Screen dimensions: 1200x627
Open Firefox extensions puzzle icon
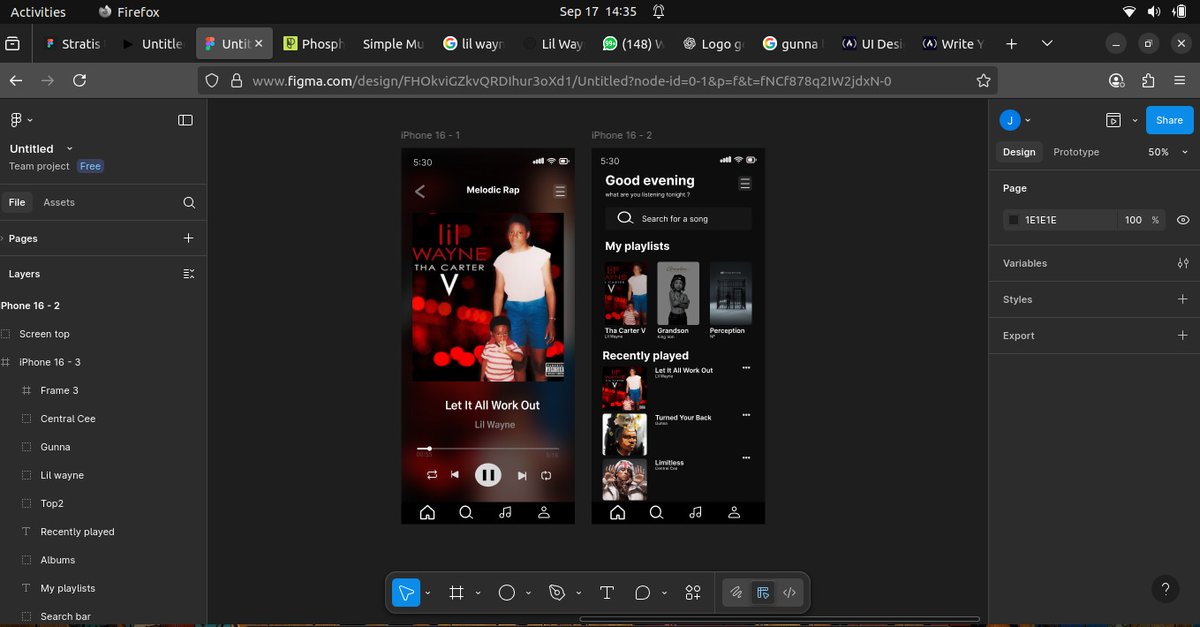pyautogui.click(x=1148, y=81)
